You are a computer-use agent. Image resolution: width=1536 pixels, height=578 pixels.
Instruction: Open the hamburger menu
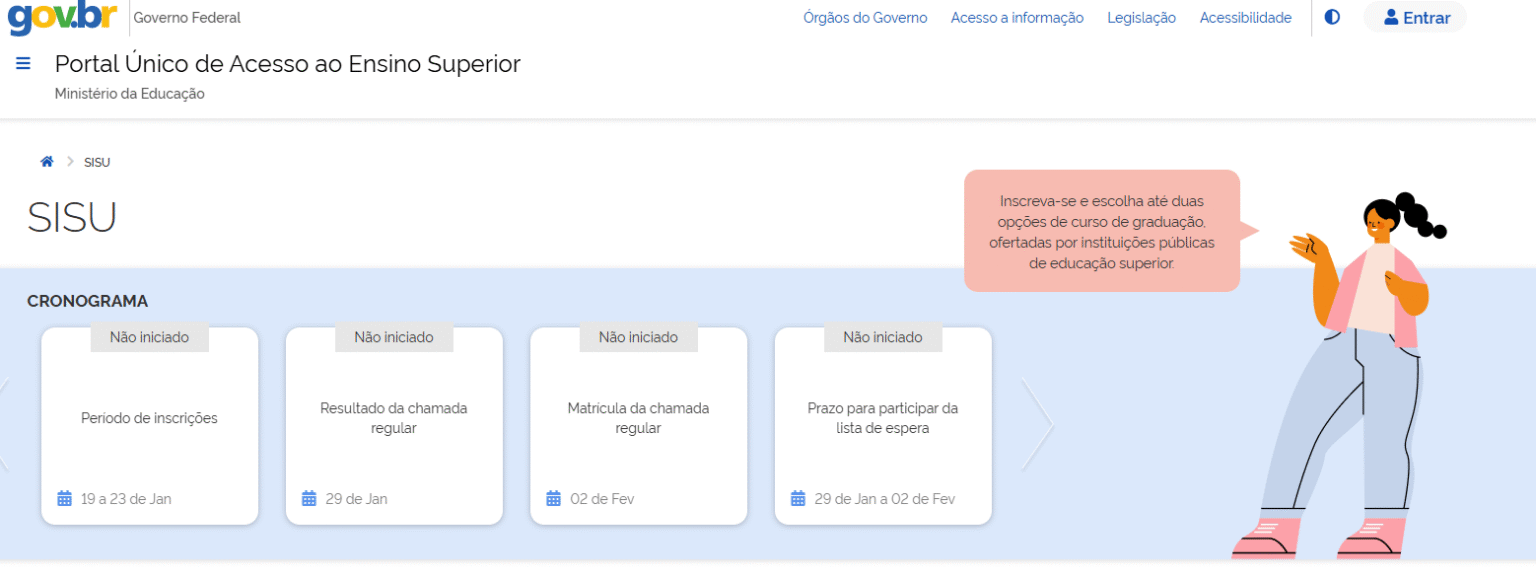click(x=24, y=64)
